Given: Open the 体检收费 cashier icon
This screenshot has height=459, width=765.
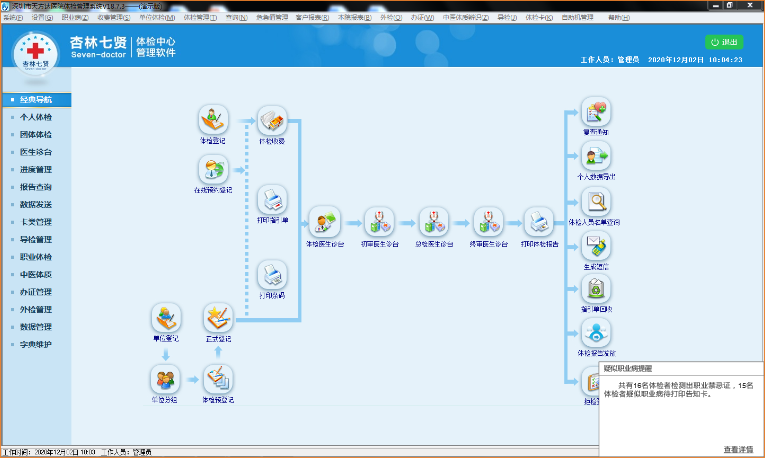Looking at the screenshot, I should 272,120.
